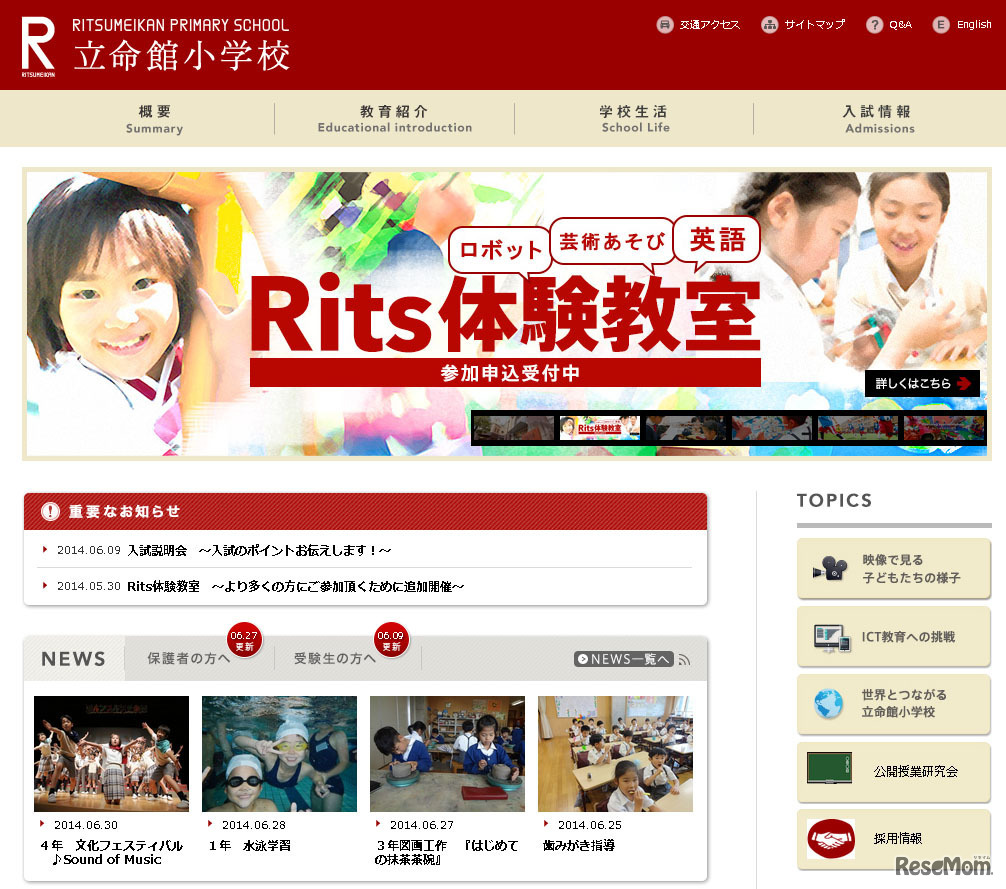This screenshot has height=889, width=1006.
Task: Open the 入試情報 Admissions menu
Action: (880, 119)
